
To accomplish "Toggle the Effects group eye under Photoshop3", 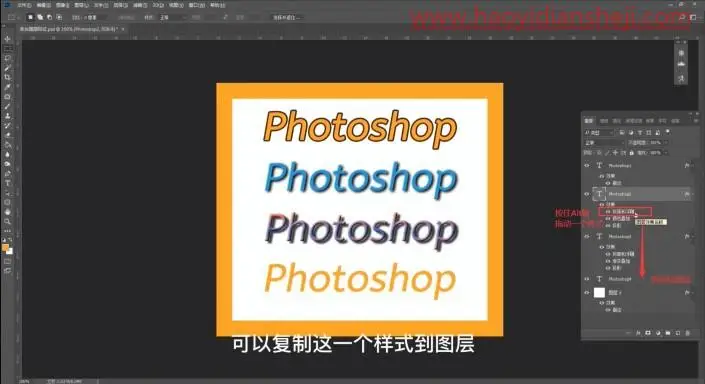I will tap(602, 247).
